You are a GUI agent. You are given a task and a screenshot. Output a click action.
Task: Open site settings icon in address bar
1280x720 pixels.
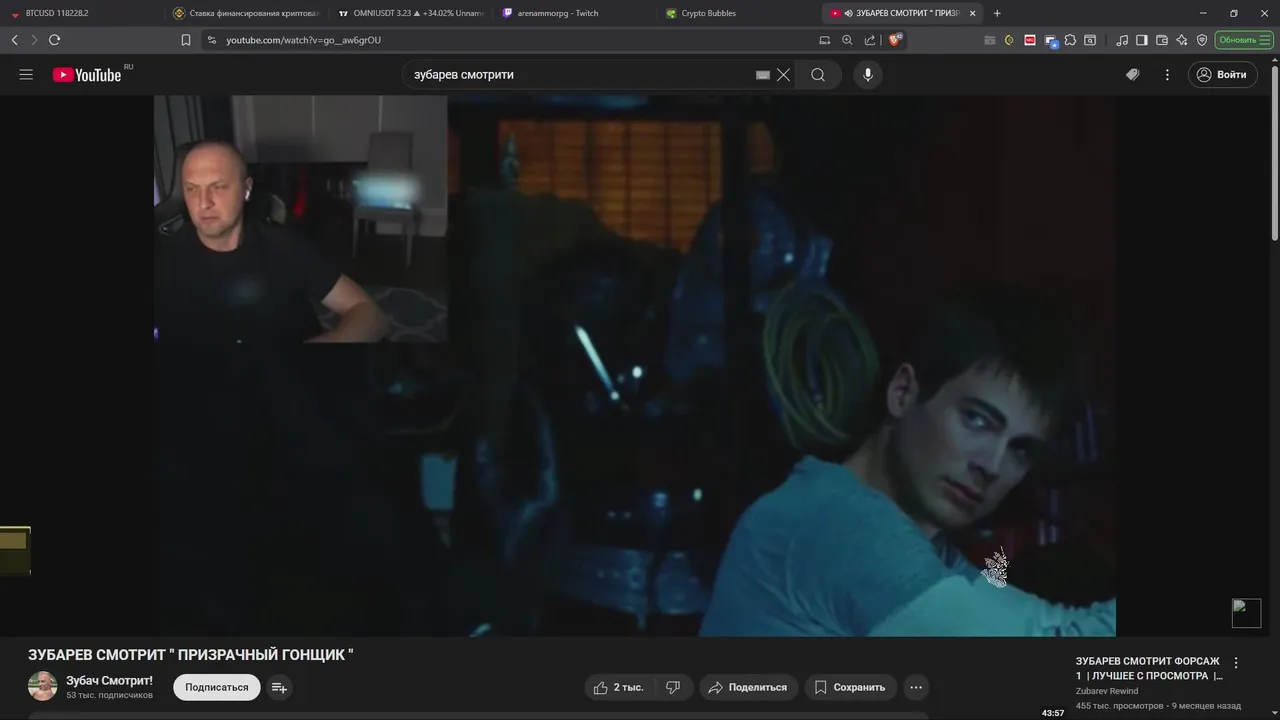pos(211,40)
